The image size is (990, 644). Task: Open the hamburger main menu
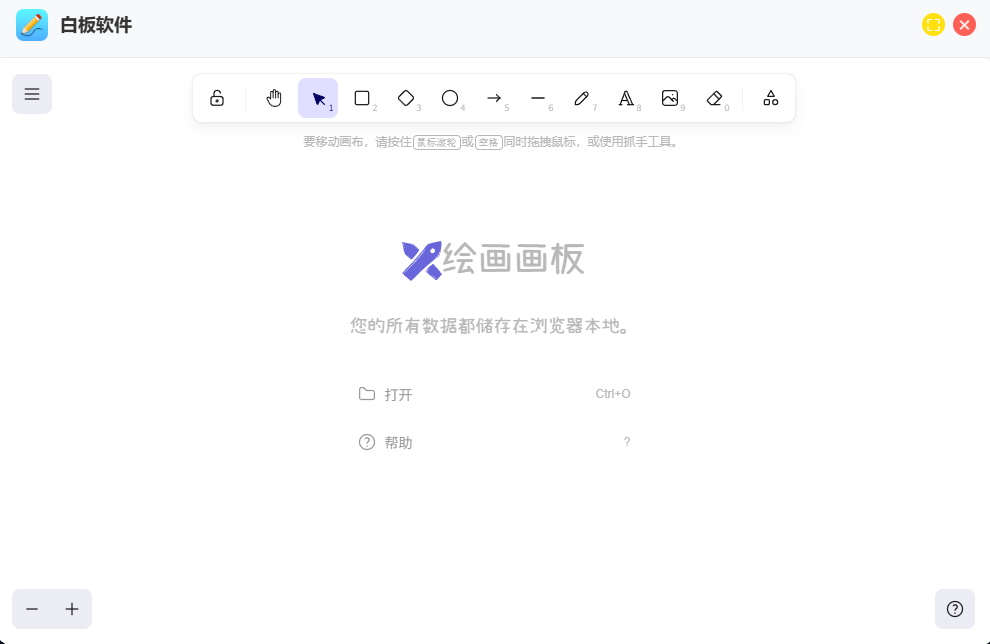[32, 94]
